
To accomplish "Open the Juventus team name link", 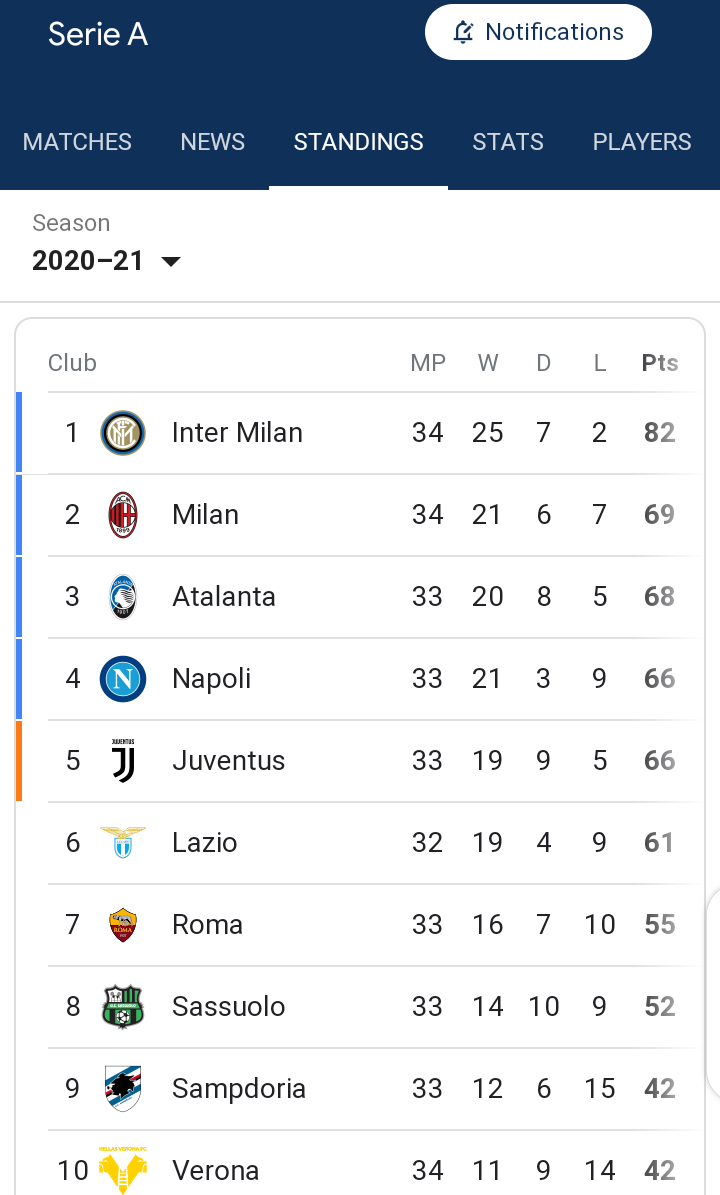I will click(x=229, y=761).
